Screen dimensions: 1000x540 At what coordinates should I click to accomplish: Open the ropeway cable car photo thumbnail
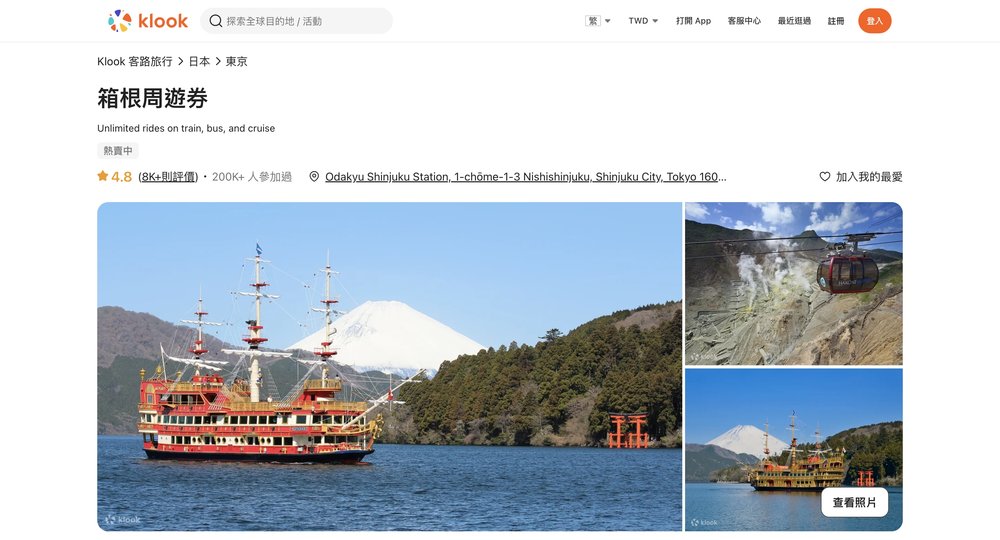(793, 284)
